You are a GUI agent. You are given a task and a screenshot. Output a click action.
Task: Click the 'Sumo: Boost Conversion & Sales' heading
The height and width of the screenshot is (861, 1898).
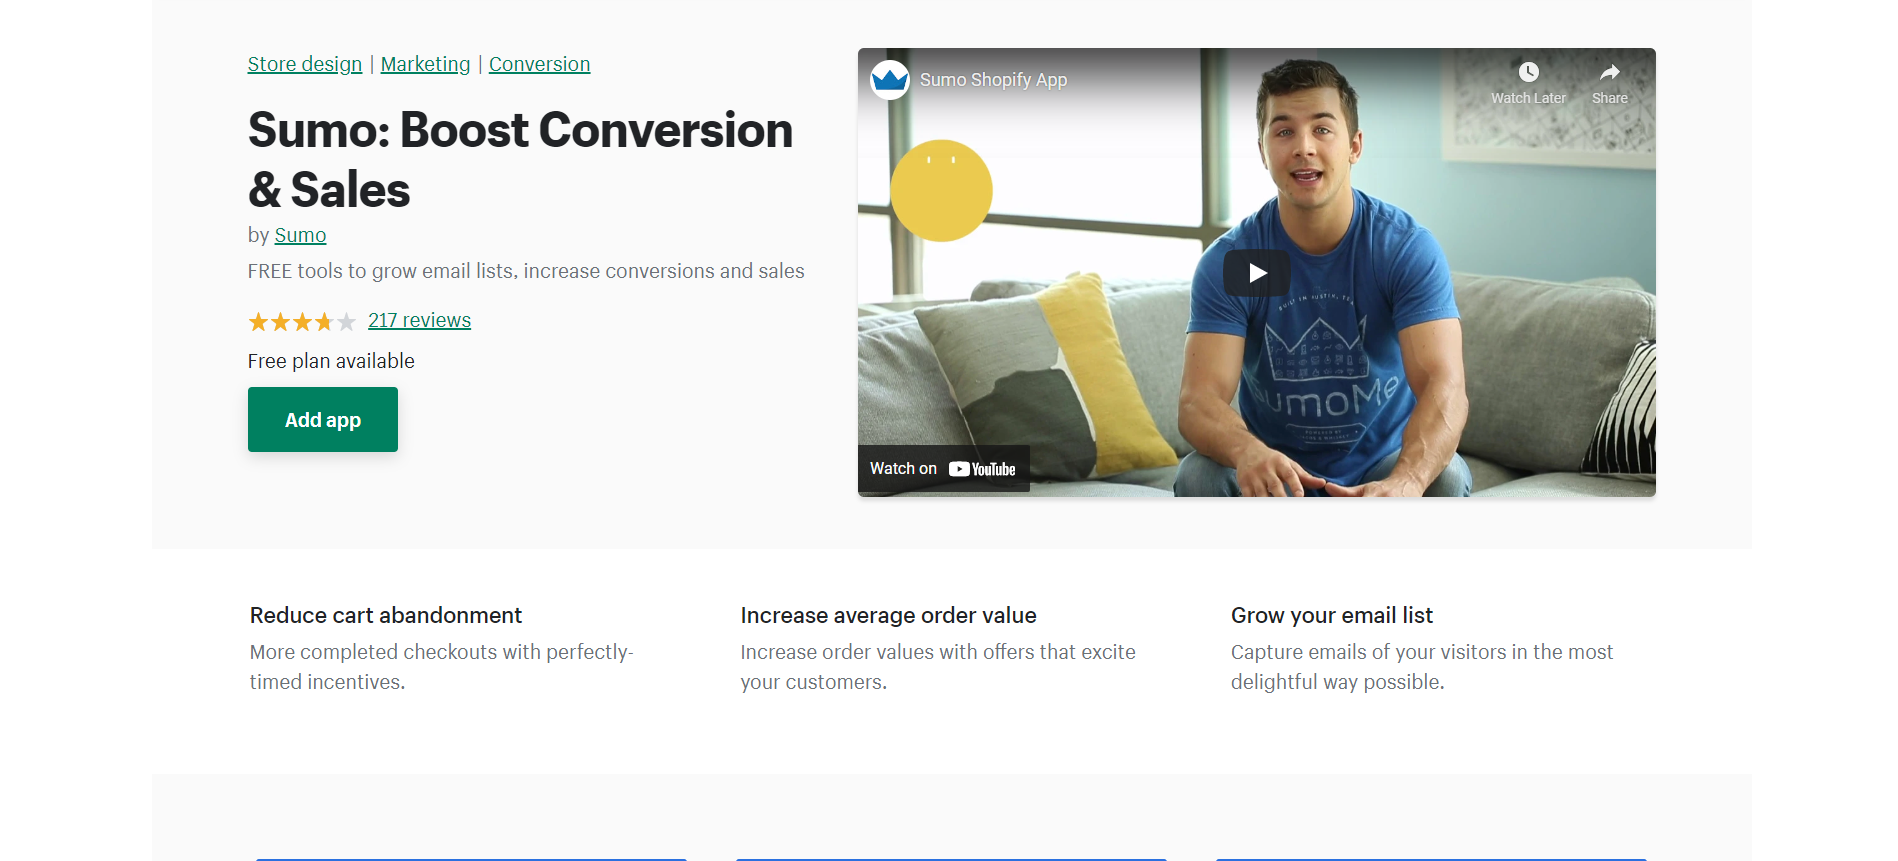[520, 160]
